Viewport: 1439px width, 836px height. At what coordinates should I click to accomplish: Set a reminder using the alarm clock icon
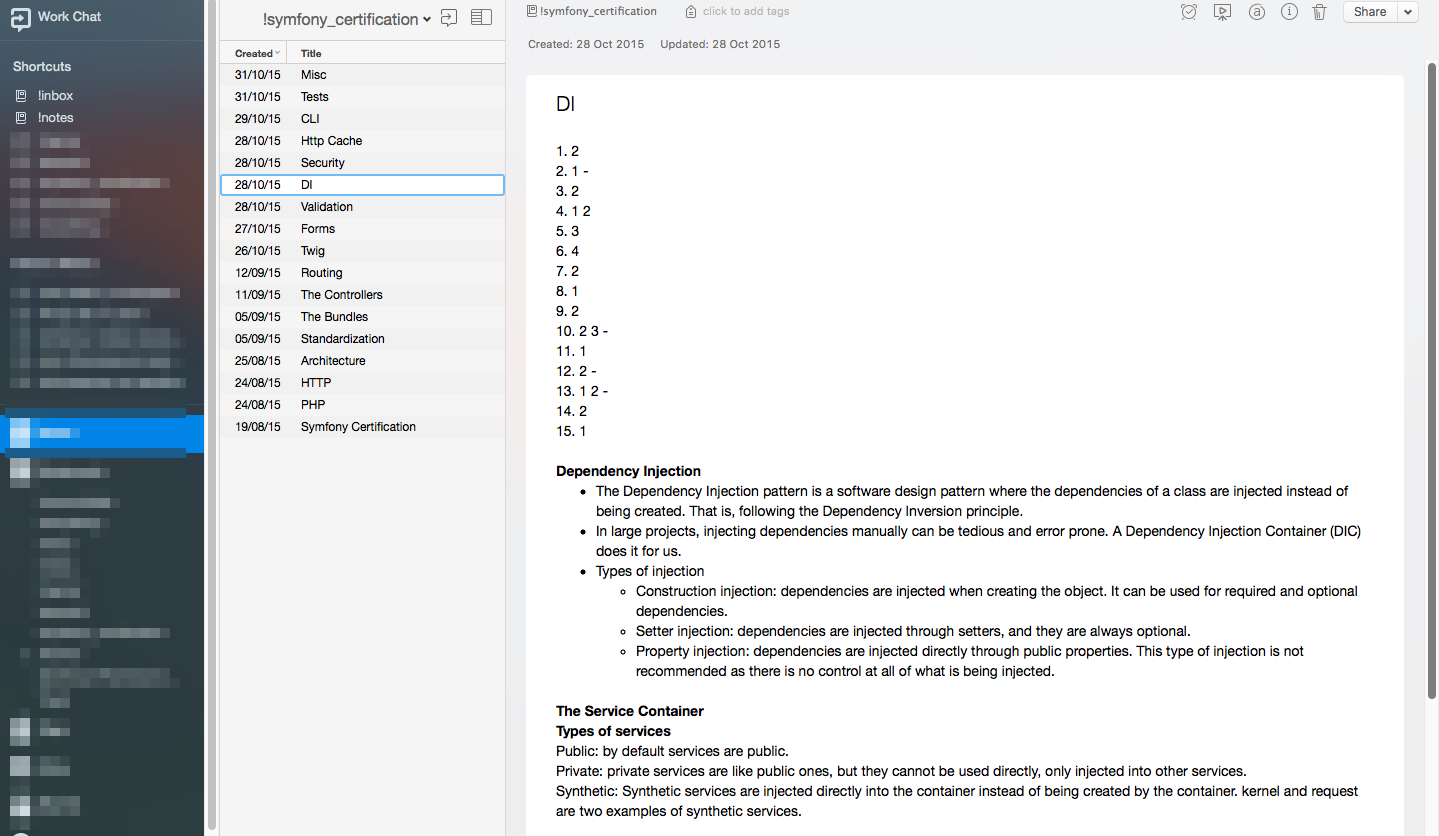tap(1189, 12)
